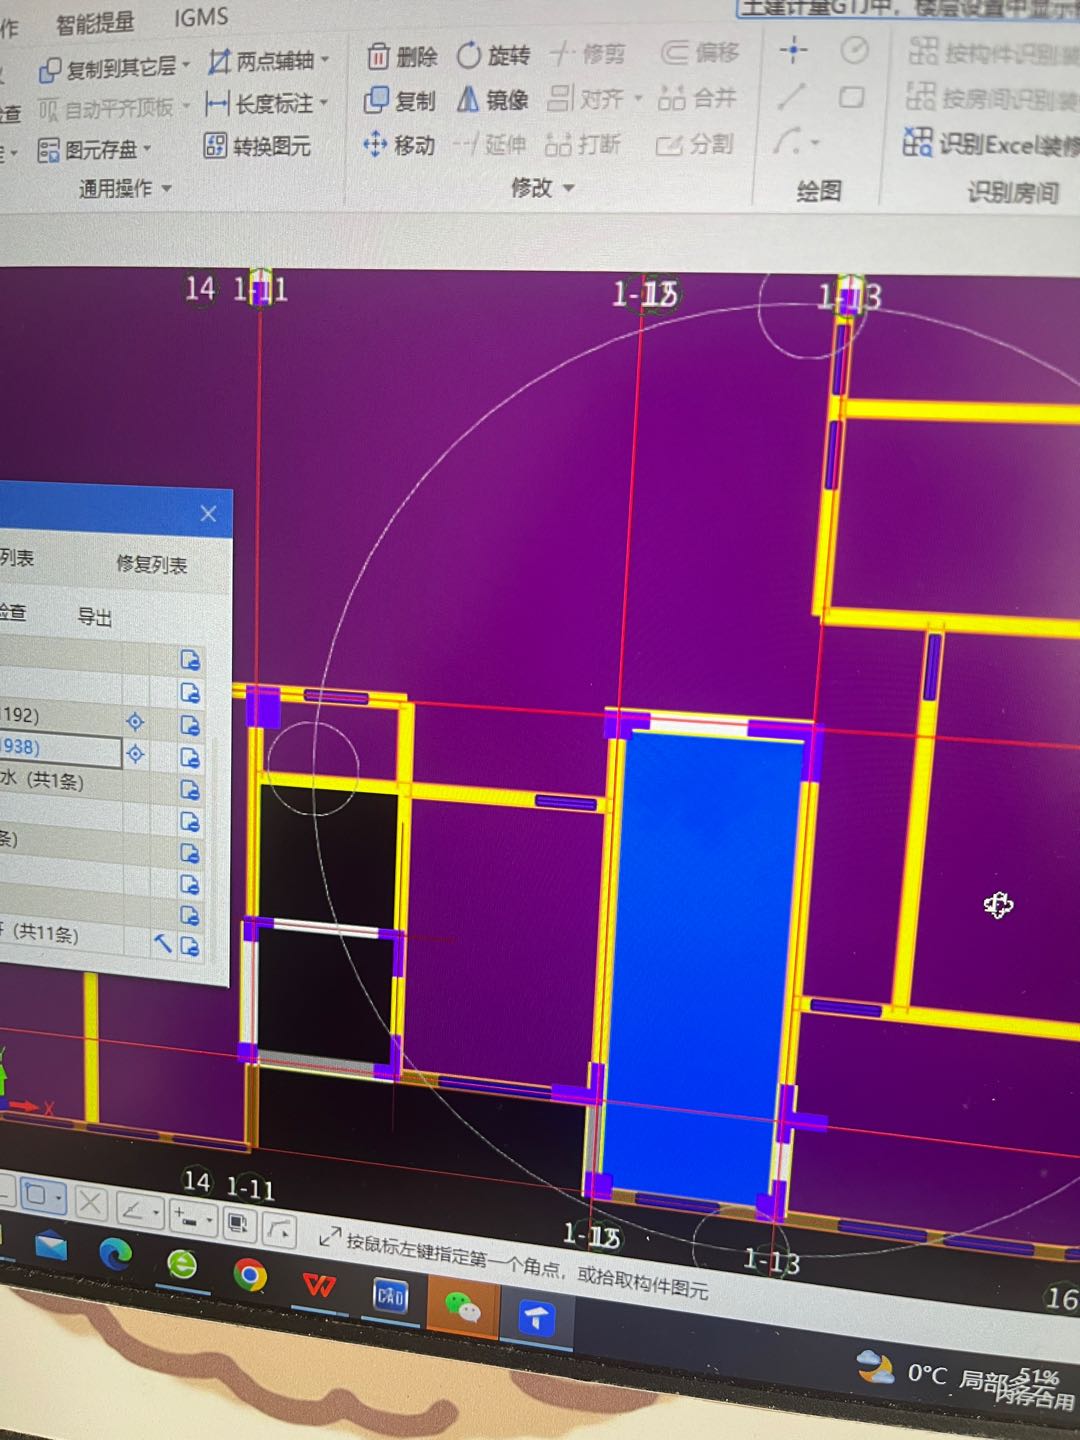Expand the 通用操作 group arrow

[x=166, y=188]
